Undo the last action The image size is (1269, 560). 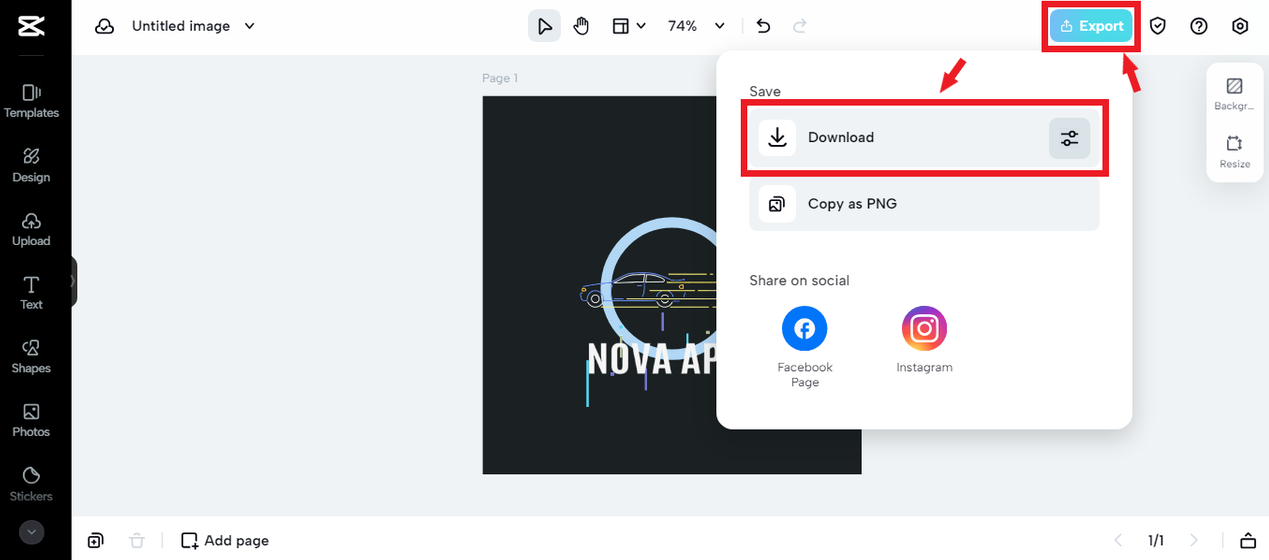(x=763, y=26)
